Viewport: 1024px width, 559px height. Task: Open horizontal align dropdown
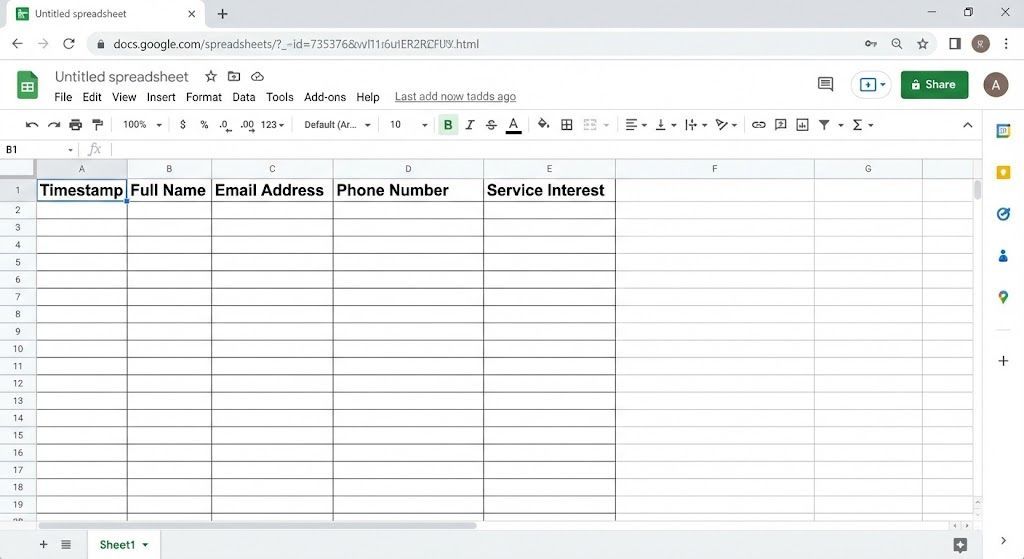[x=635, y=125]
